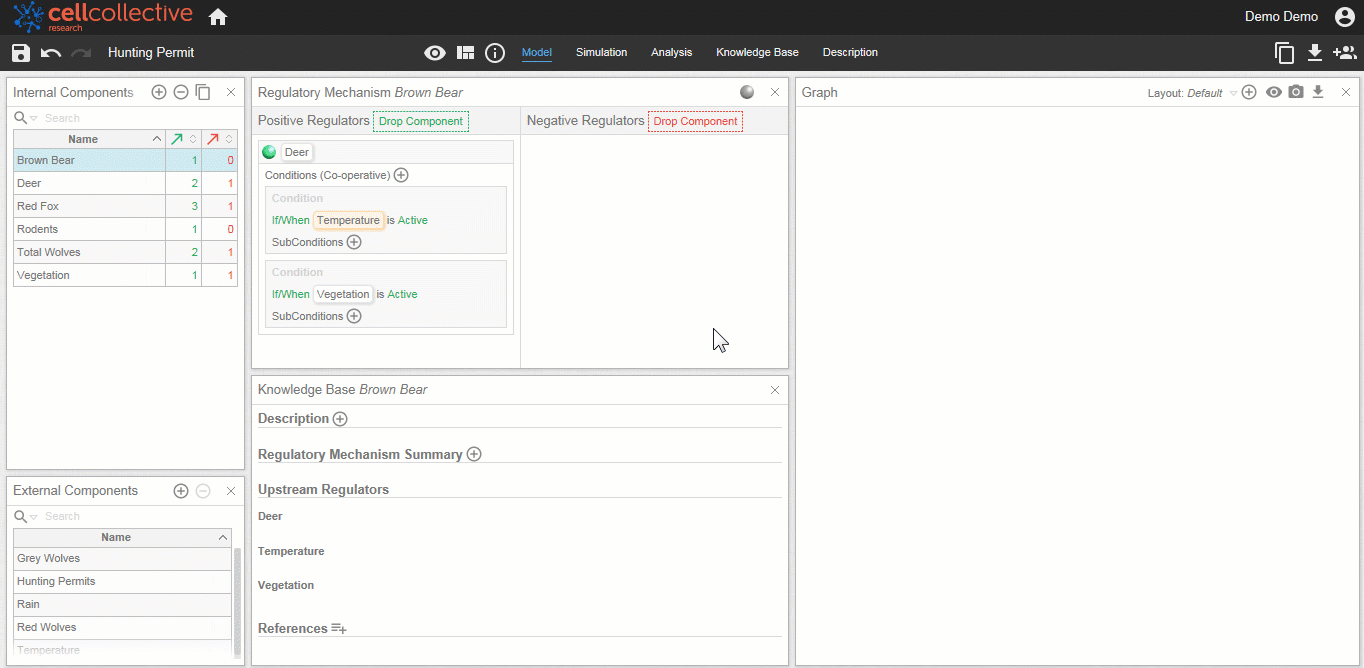Take a snapshot of the Graph panel
The height and width of the screenshot is (668, 1364).
coord(1296,92)
